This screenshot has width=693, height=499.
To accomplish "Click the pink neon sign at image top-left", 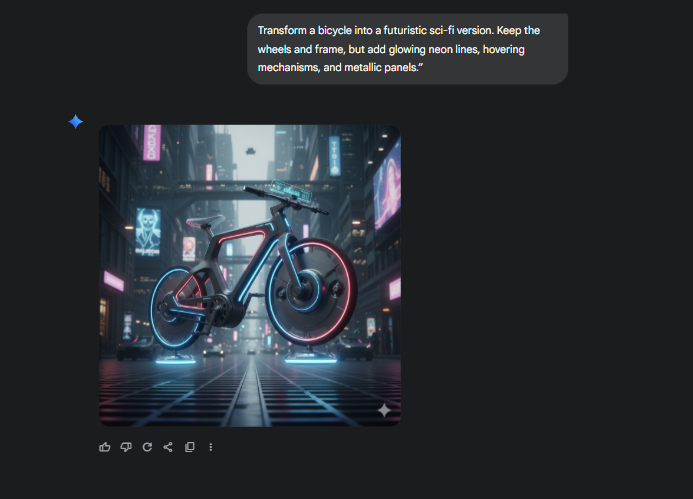I will (152, 142).
